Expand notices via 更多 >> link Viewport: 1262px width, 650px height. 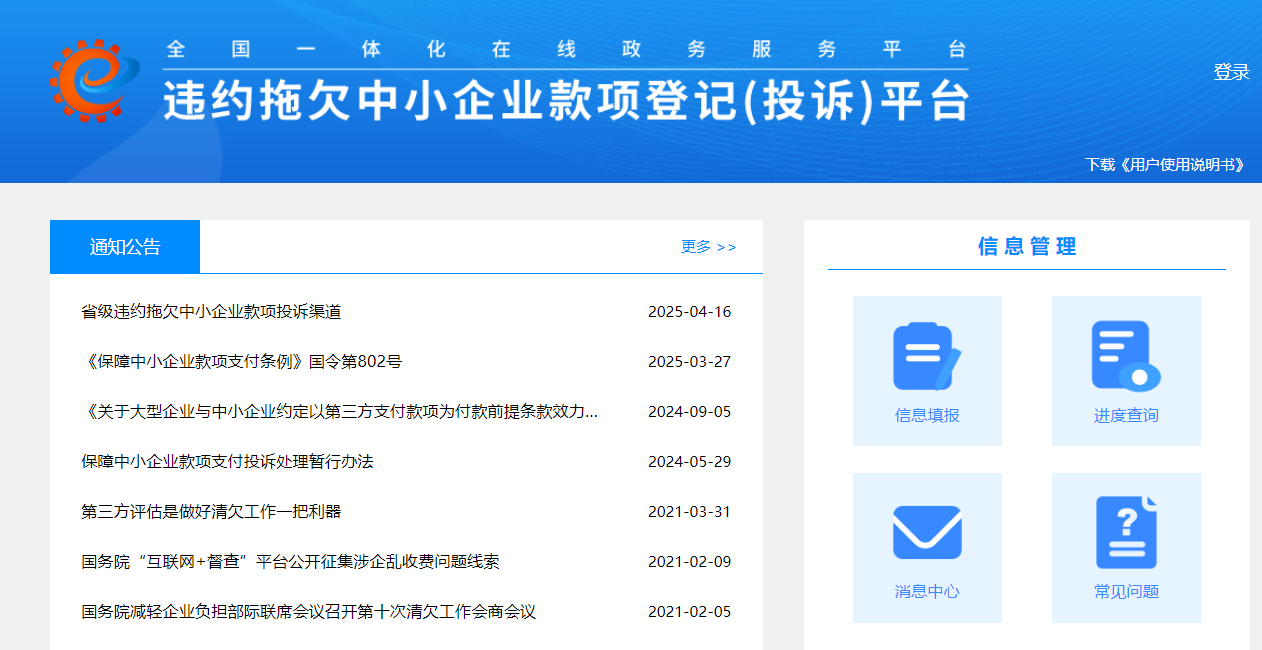[x=708, y=247]
